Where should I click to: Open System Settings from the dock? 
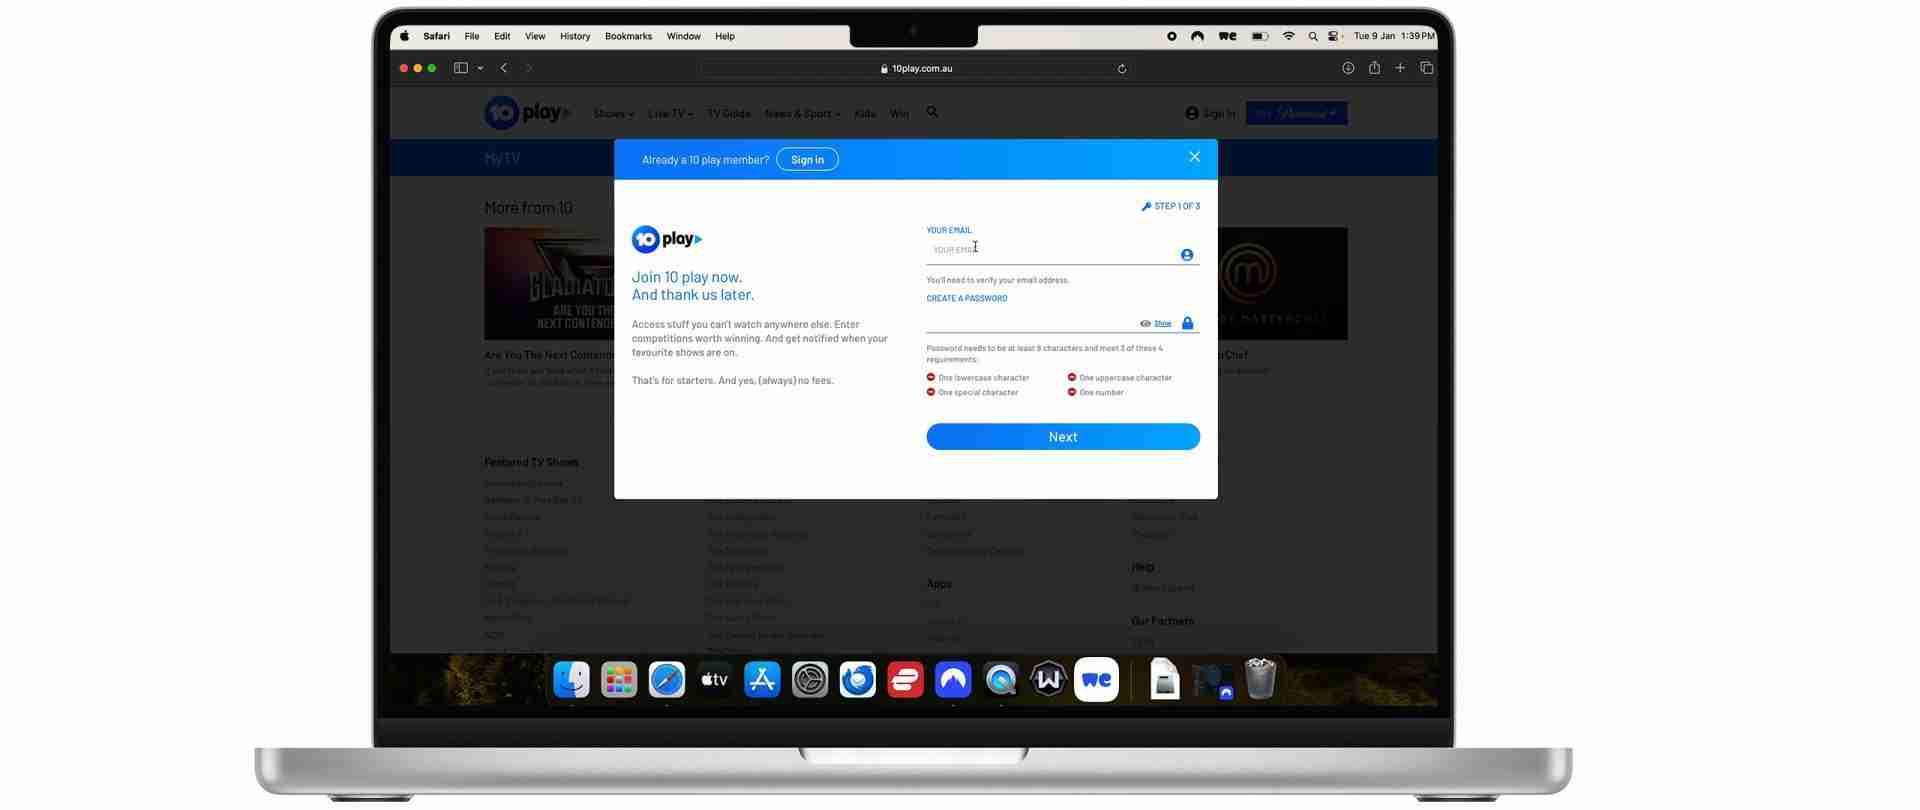click(810, 680)
